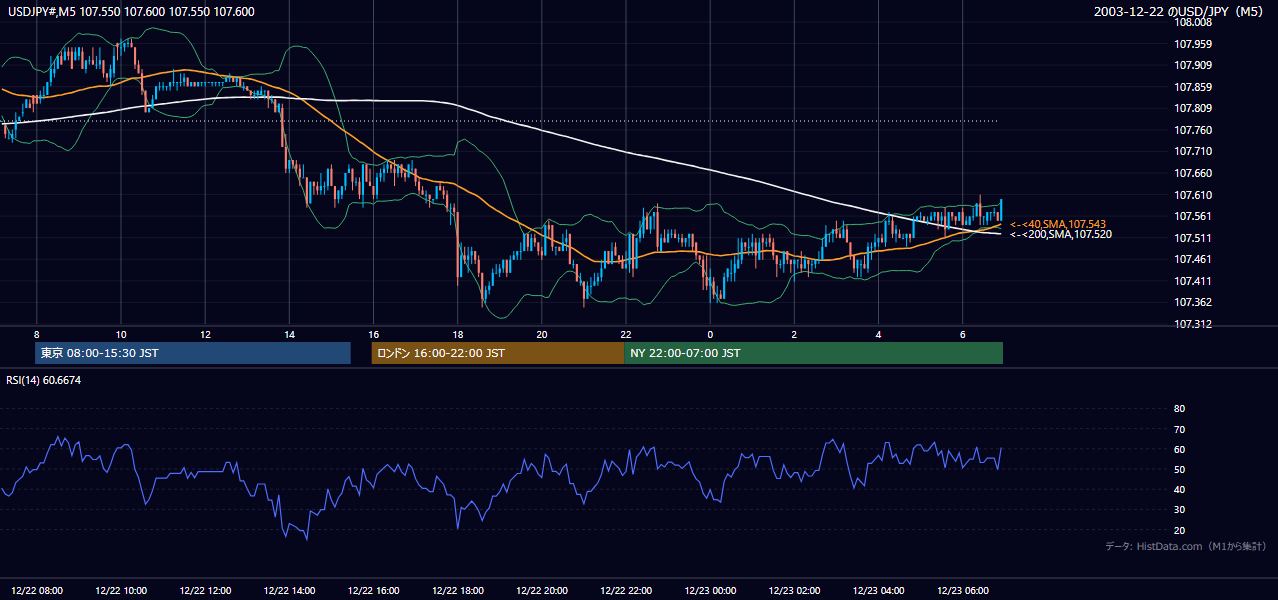Screen dimensions: 1278x600
Task: Click price axis label 107.959
Action: (x=1193, y=44)
